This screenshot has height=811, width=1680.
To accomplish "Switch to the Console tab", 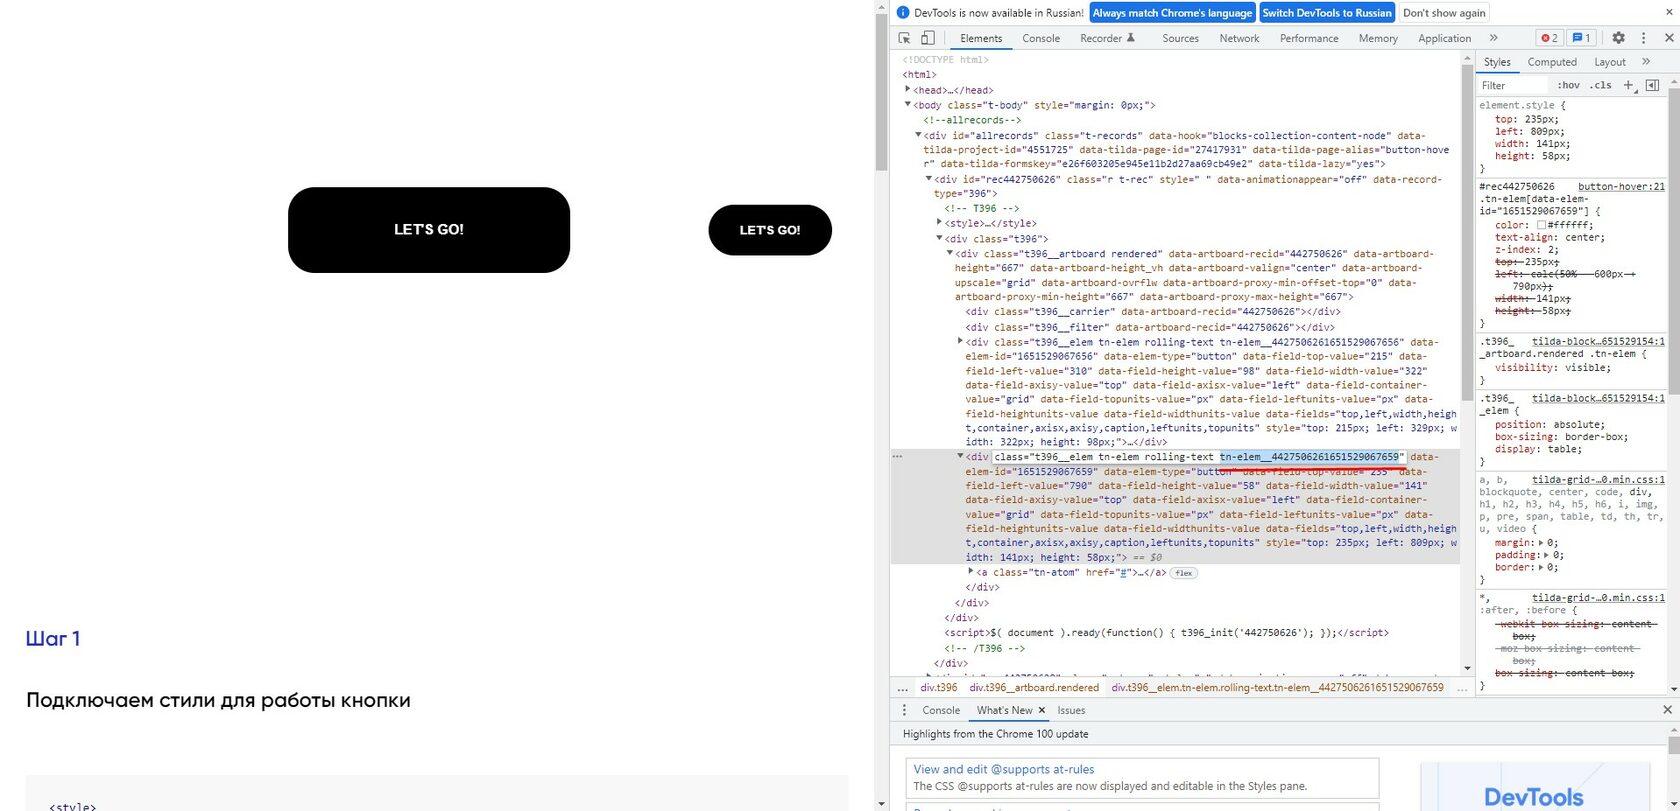I will pyautogui.click(x=1041, y=38).
